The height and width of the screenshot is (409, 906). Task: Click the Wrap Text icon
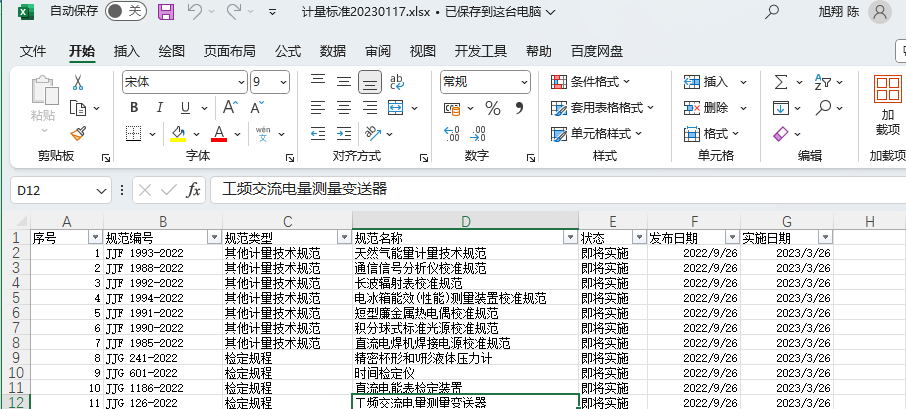coord(397,82)
